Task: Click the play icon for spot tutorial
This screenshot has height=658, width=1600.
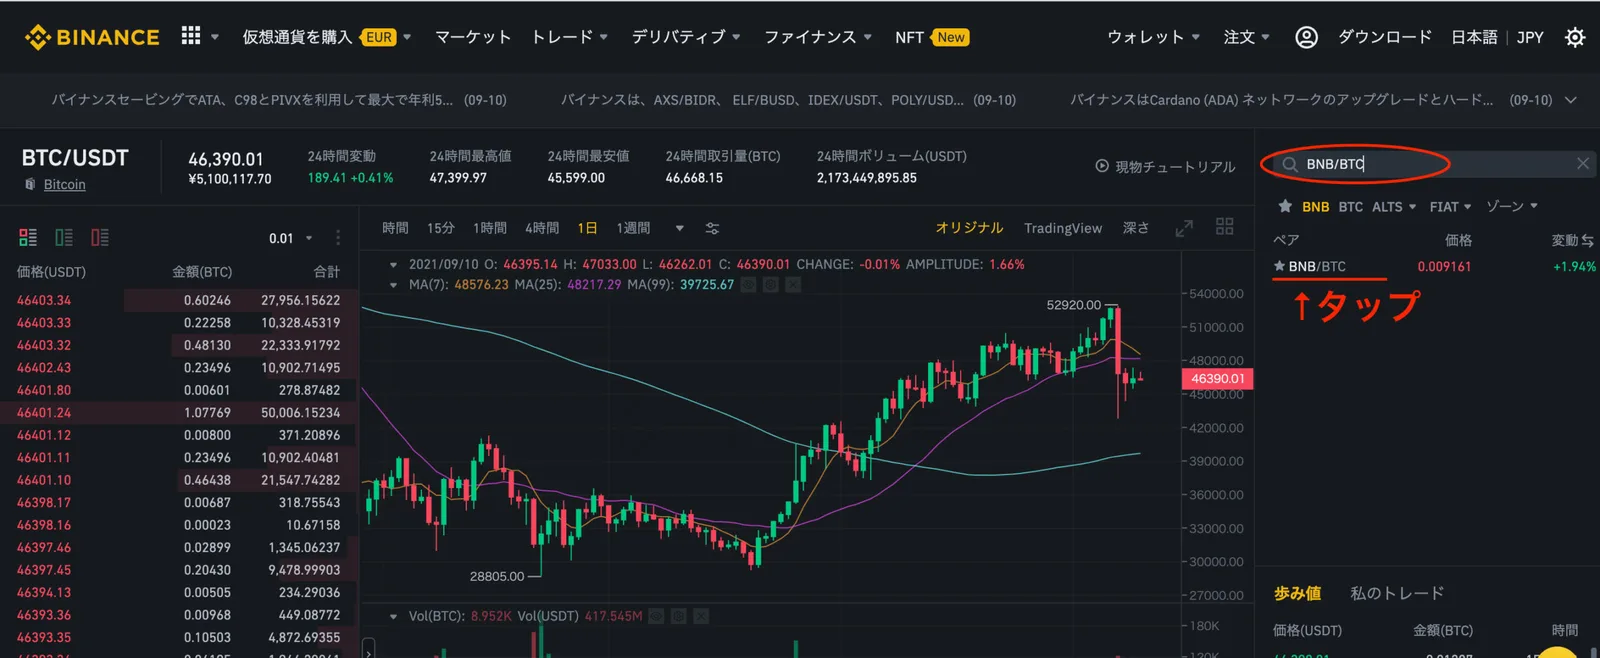Action: [1102, 166]
